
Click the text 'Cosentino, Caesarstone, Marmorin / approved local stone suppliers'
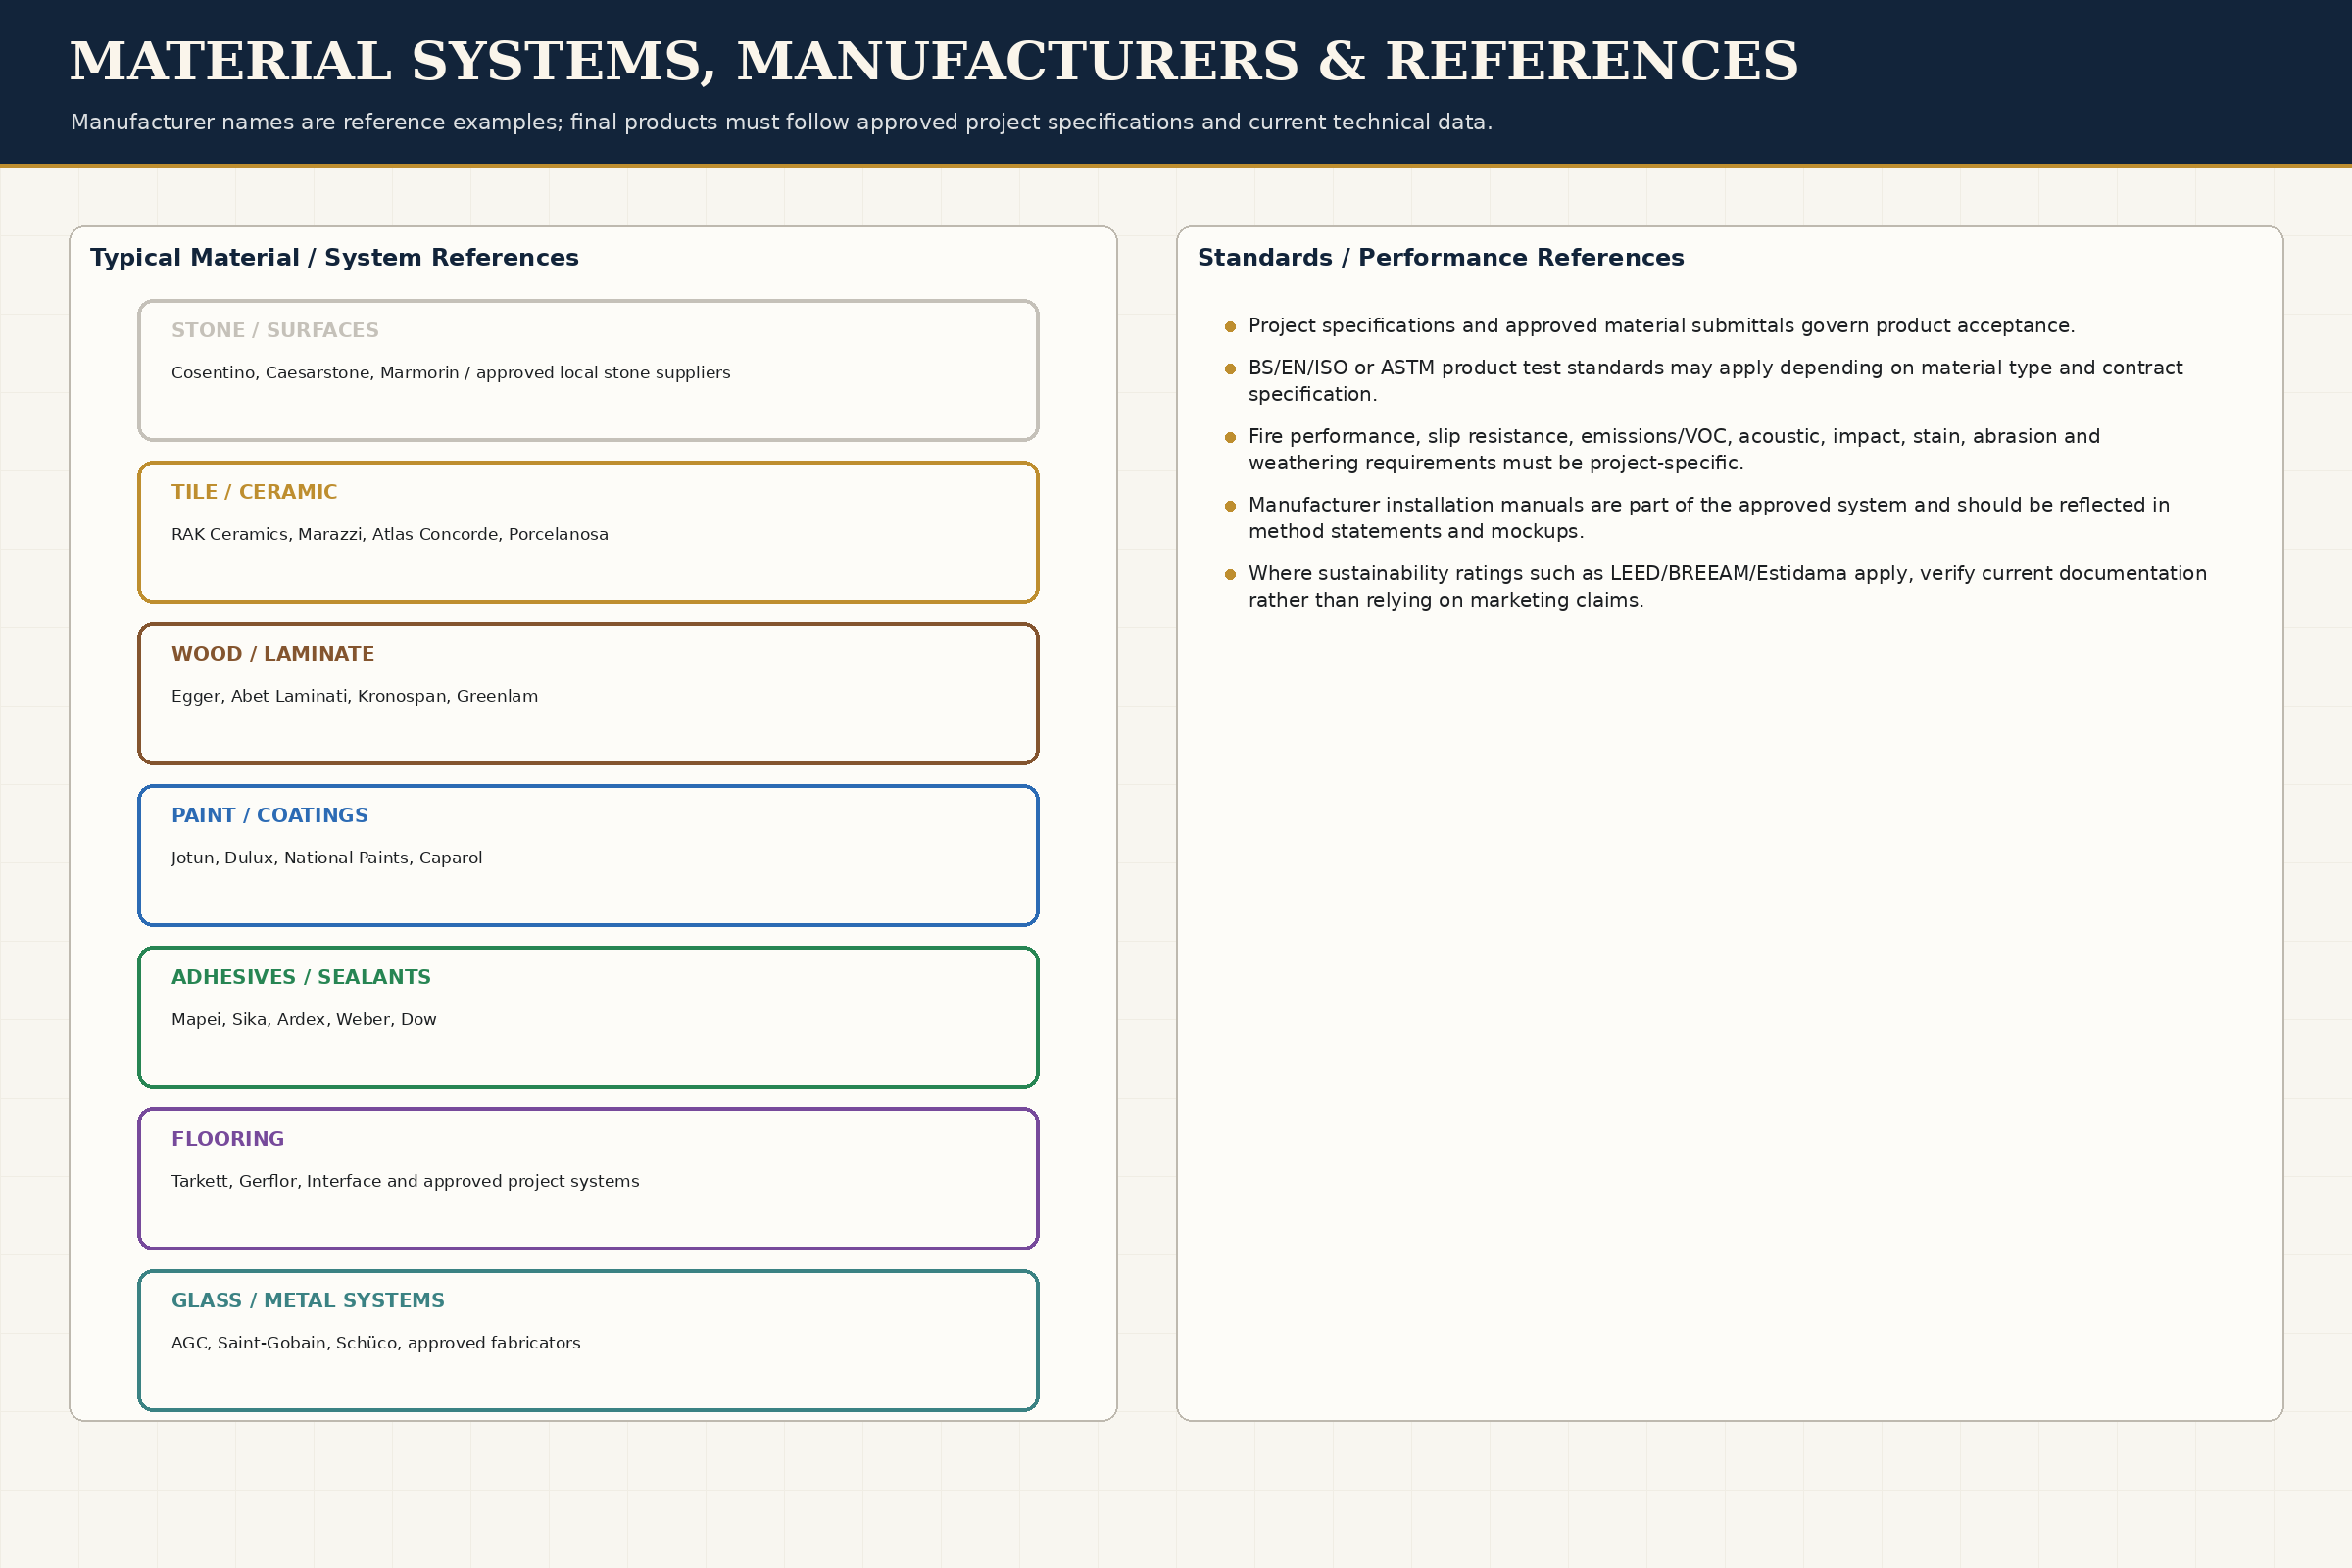click(x=451, y=373)
